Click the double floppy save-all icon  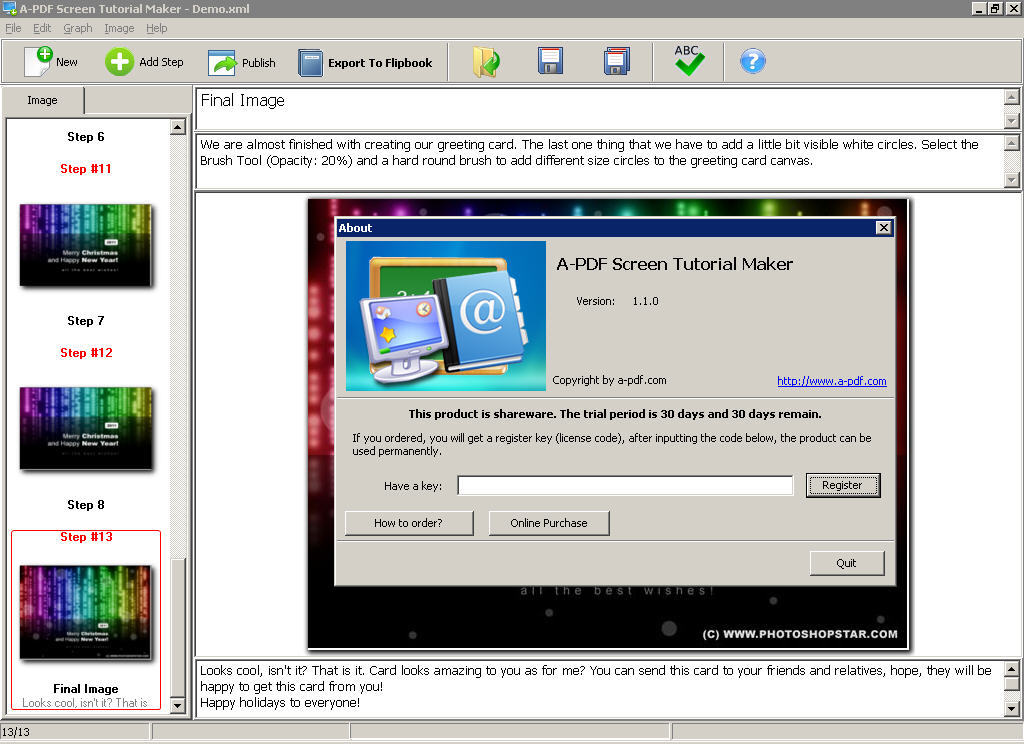617,62
